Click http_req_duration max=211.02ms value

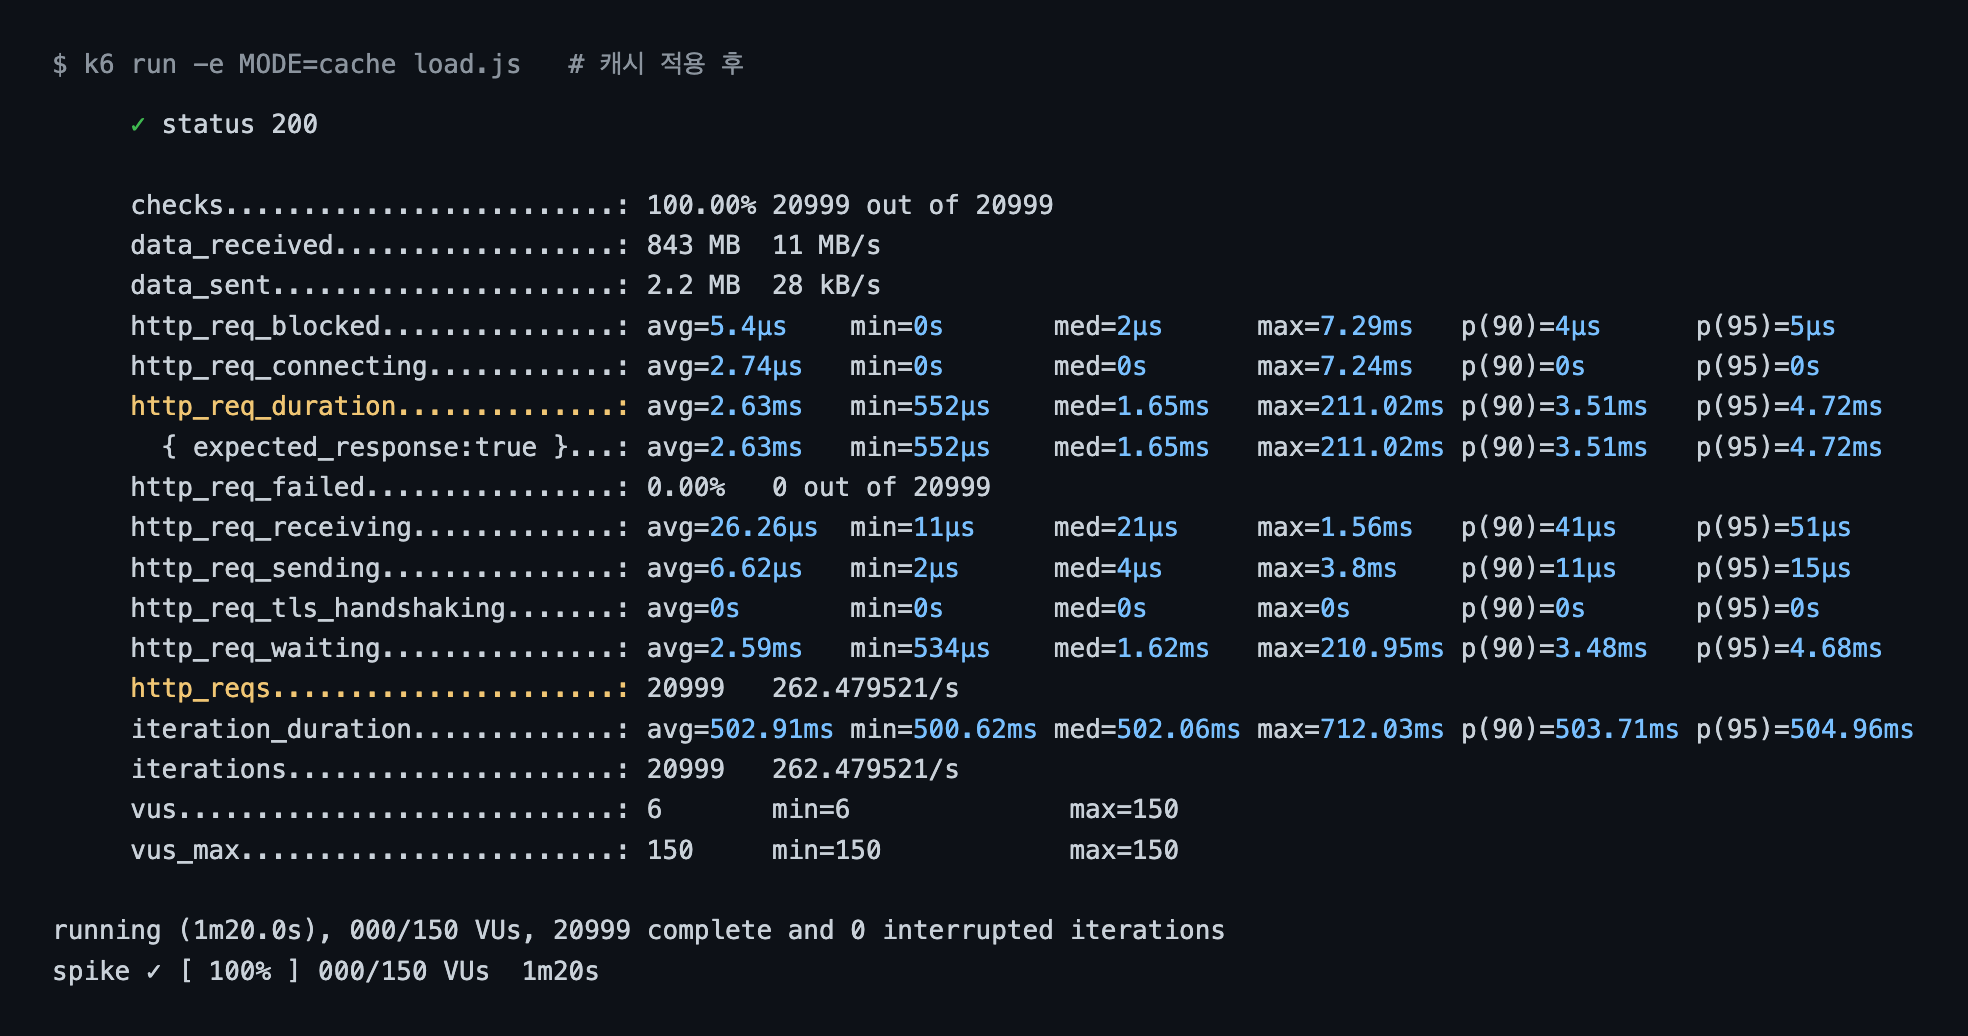point(1350,407)
